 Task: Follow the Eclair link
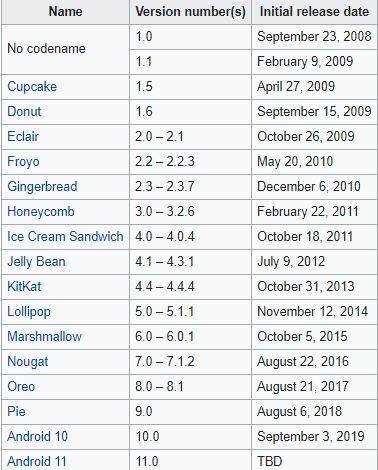(x=23, y=137)
